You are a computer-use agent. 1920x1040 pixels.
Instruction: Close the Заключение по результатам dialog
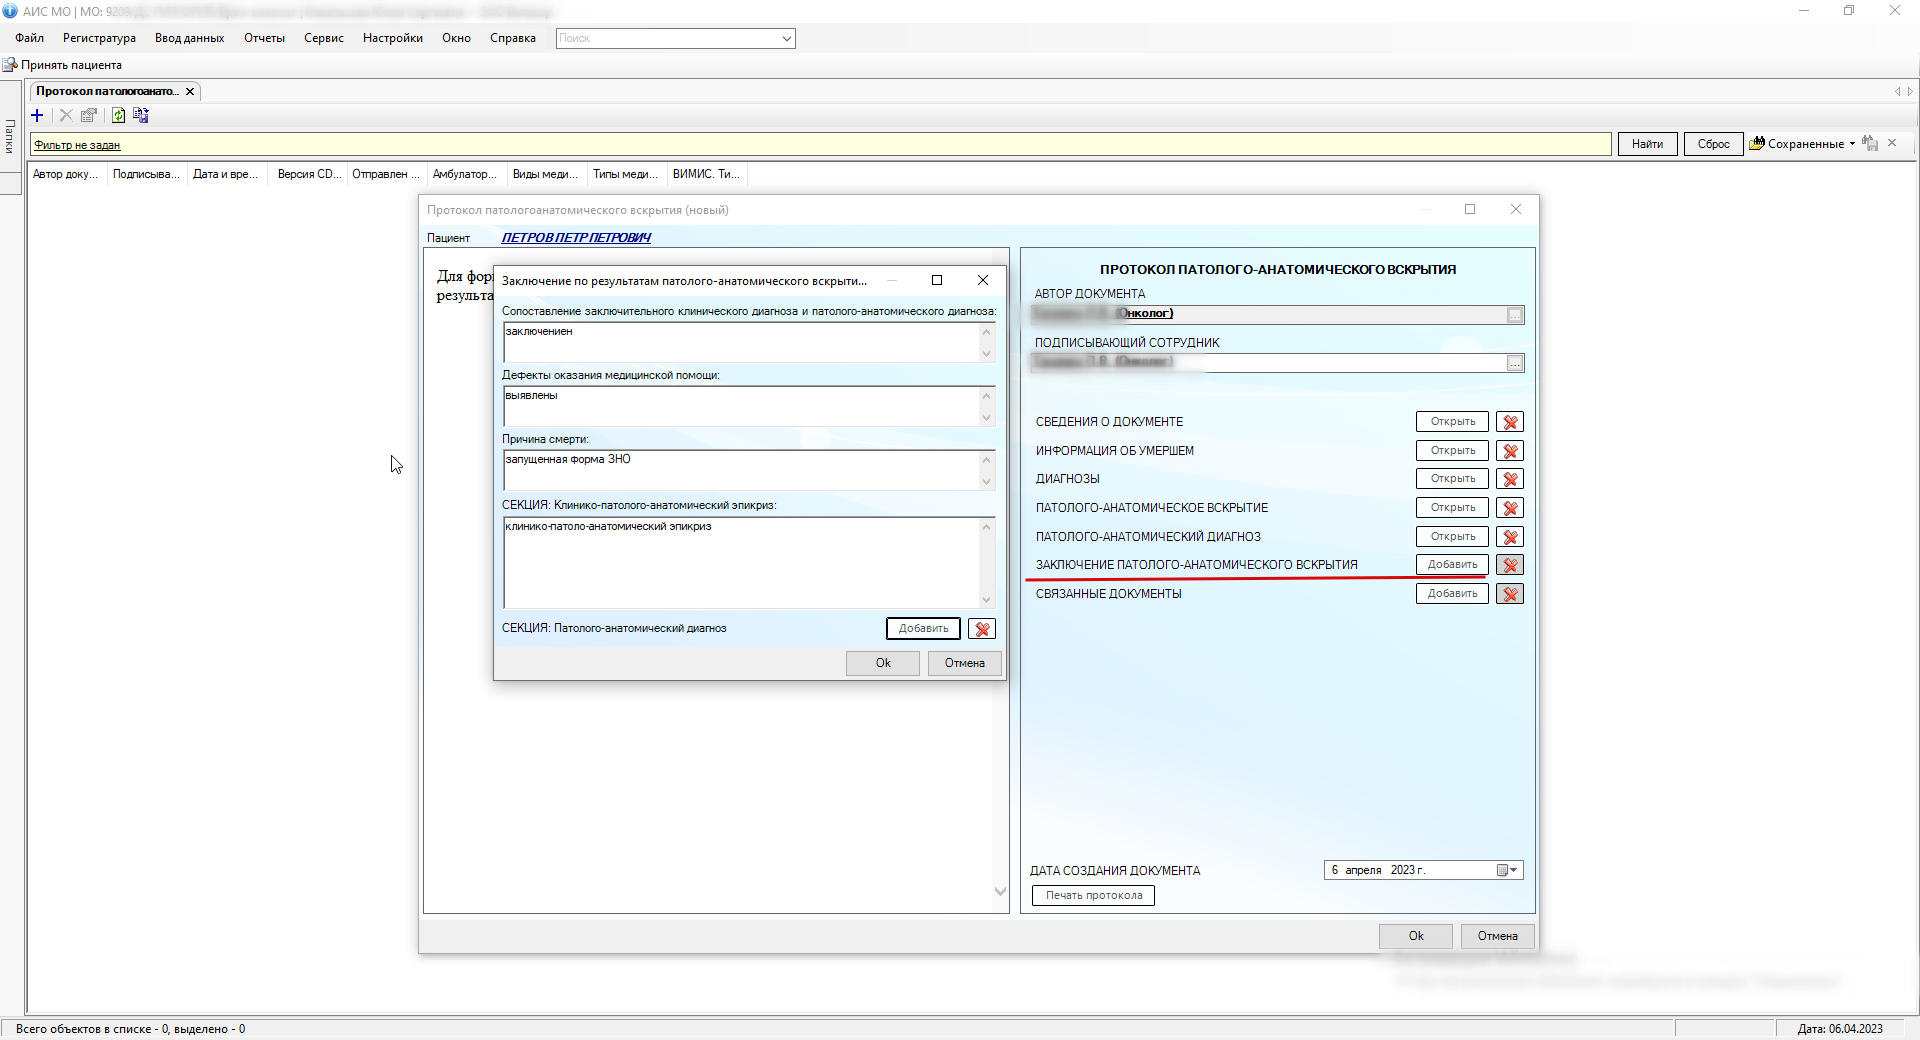[983, 280]
